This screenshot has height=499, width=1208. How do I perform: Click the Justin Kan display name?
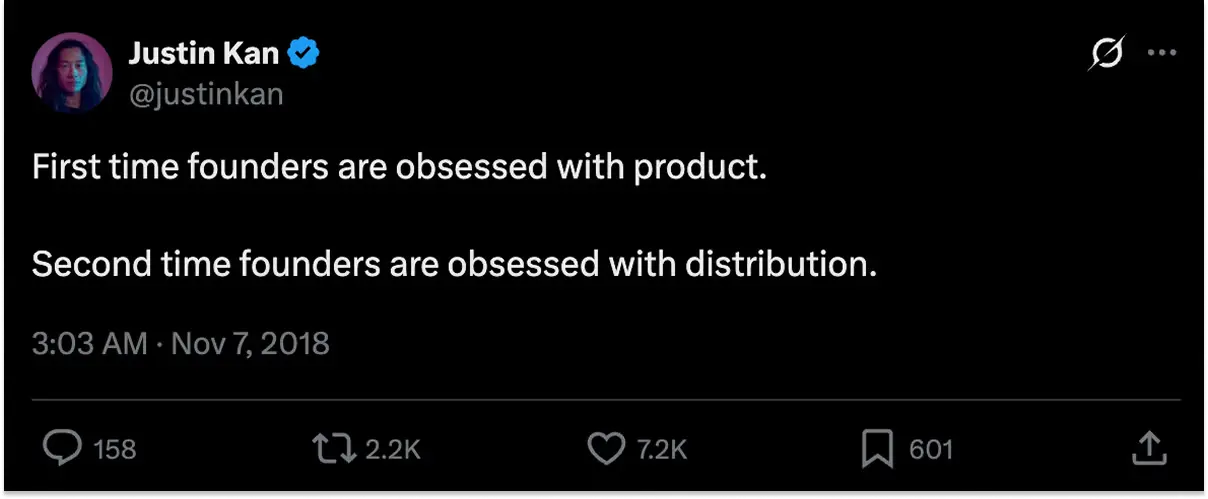203,54
